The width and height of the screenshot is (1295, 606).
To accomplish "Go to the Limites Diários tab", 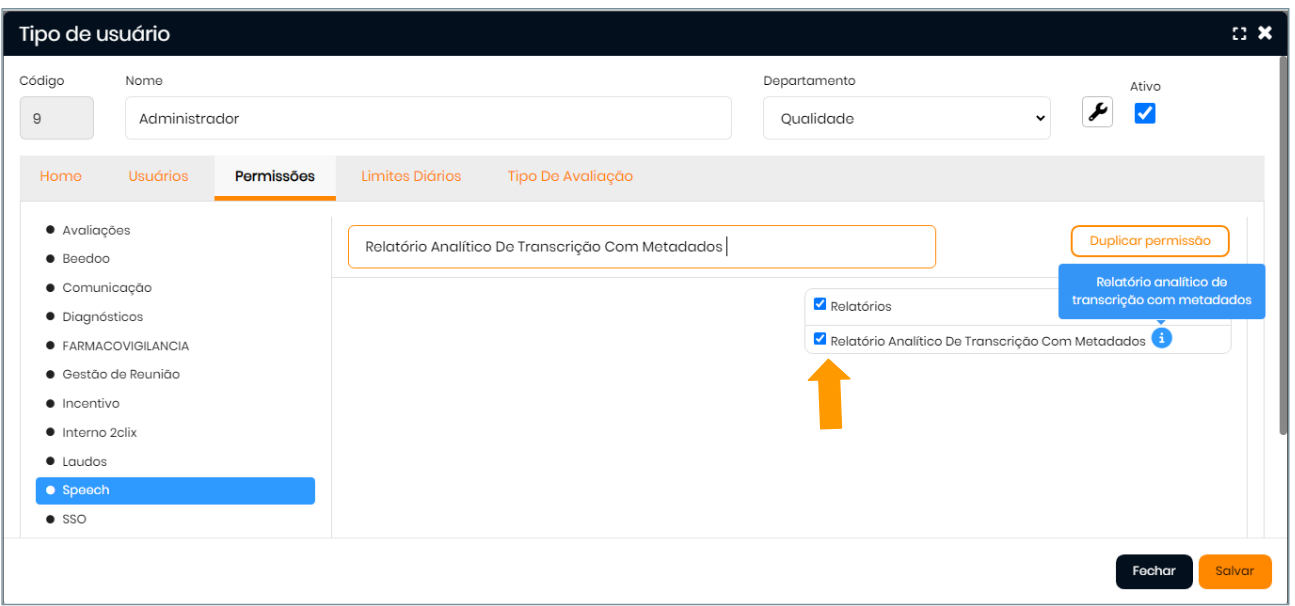I will click(x=411, y=176).
